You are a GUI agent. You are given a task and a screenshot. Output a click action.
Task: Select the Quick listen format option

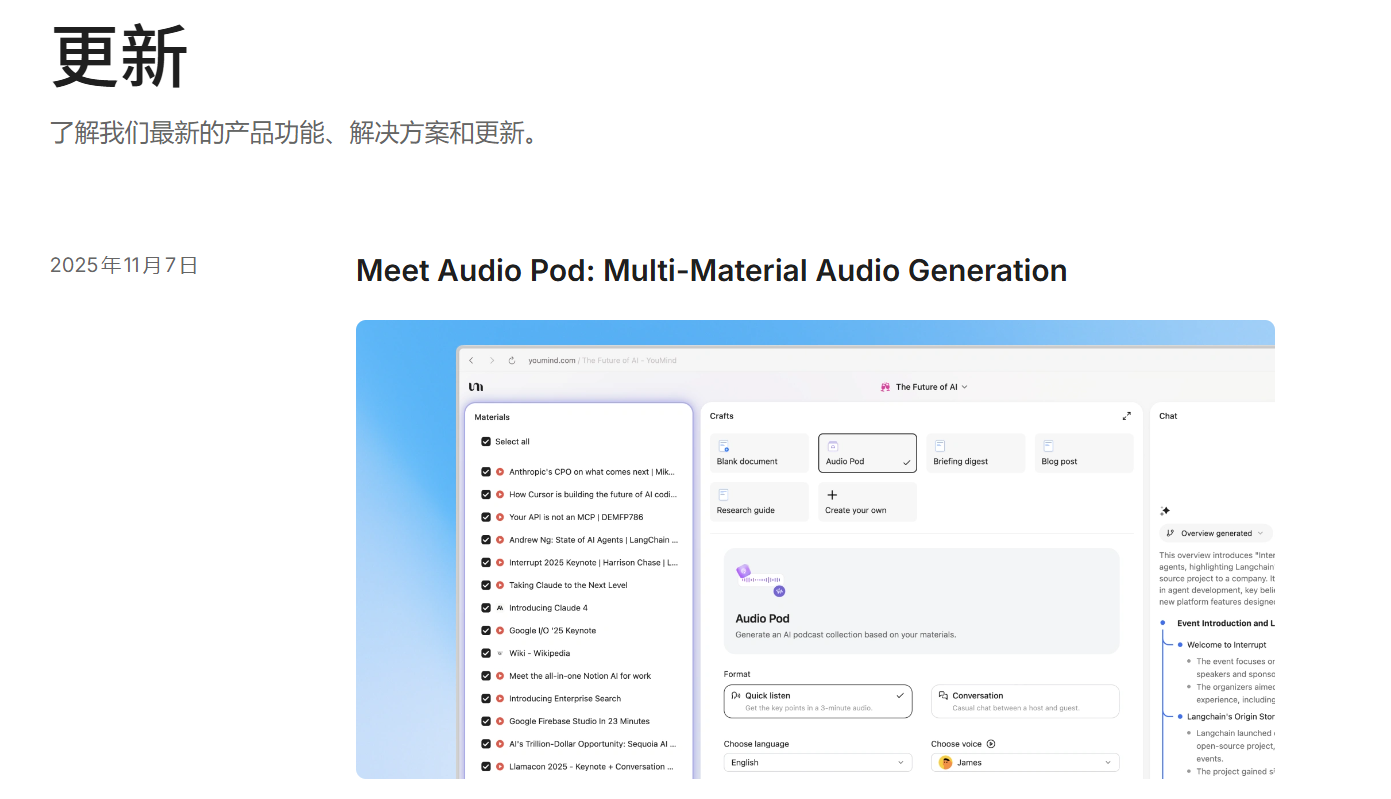pos(818,701)
